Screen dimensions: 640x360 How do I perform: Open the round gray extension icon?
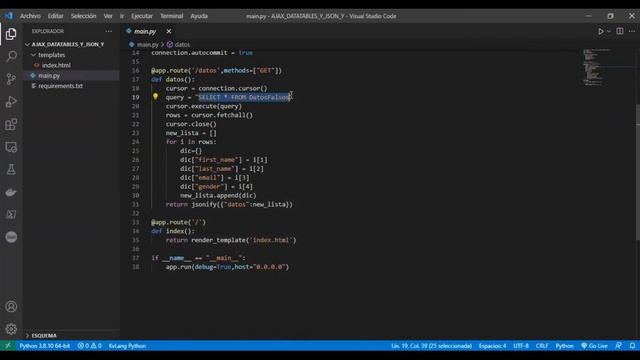11,237
